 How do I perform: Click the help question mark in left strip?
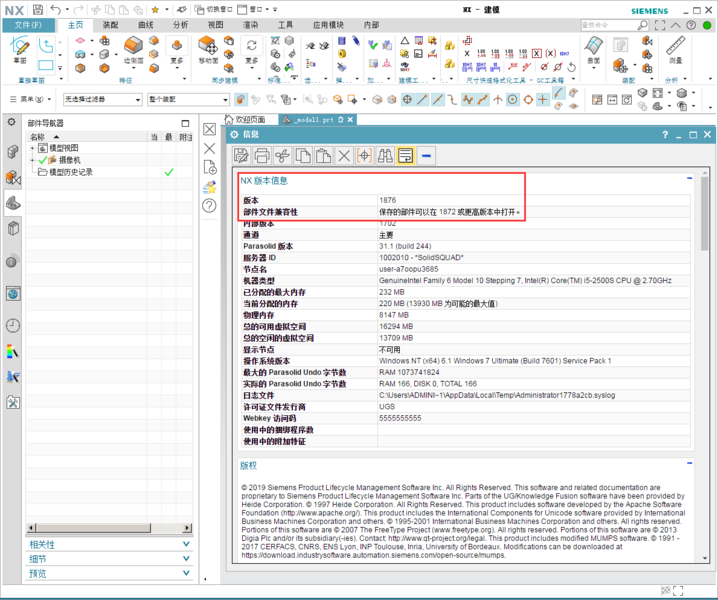209,206
